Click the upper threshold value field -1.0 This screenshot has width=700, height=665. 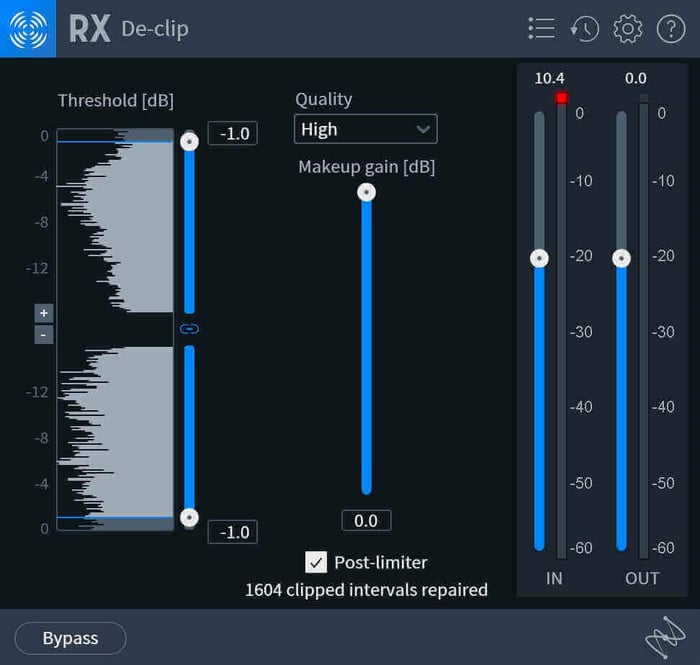(233, 133)
